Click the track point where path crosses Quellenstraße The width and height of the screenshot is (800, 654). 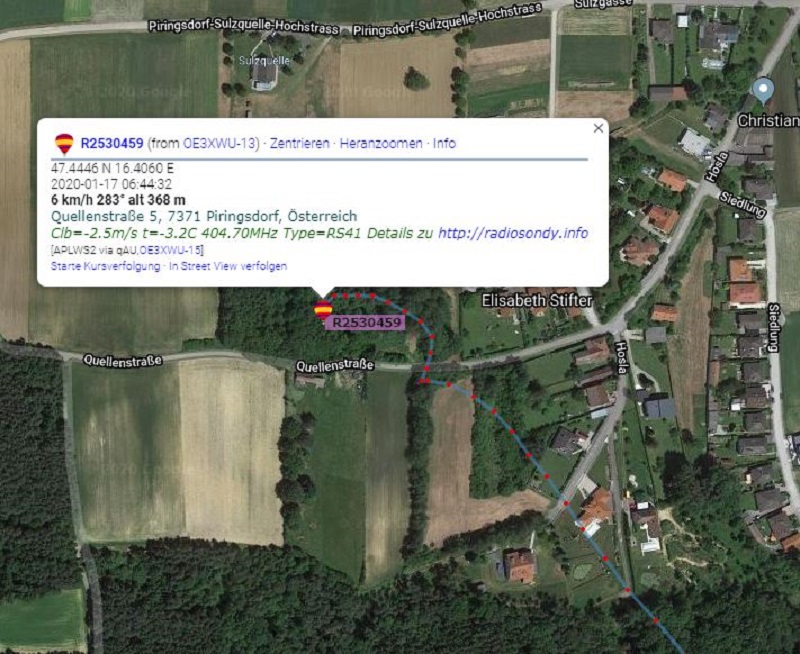pyautogui.click(x=427, y=368)
